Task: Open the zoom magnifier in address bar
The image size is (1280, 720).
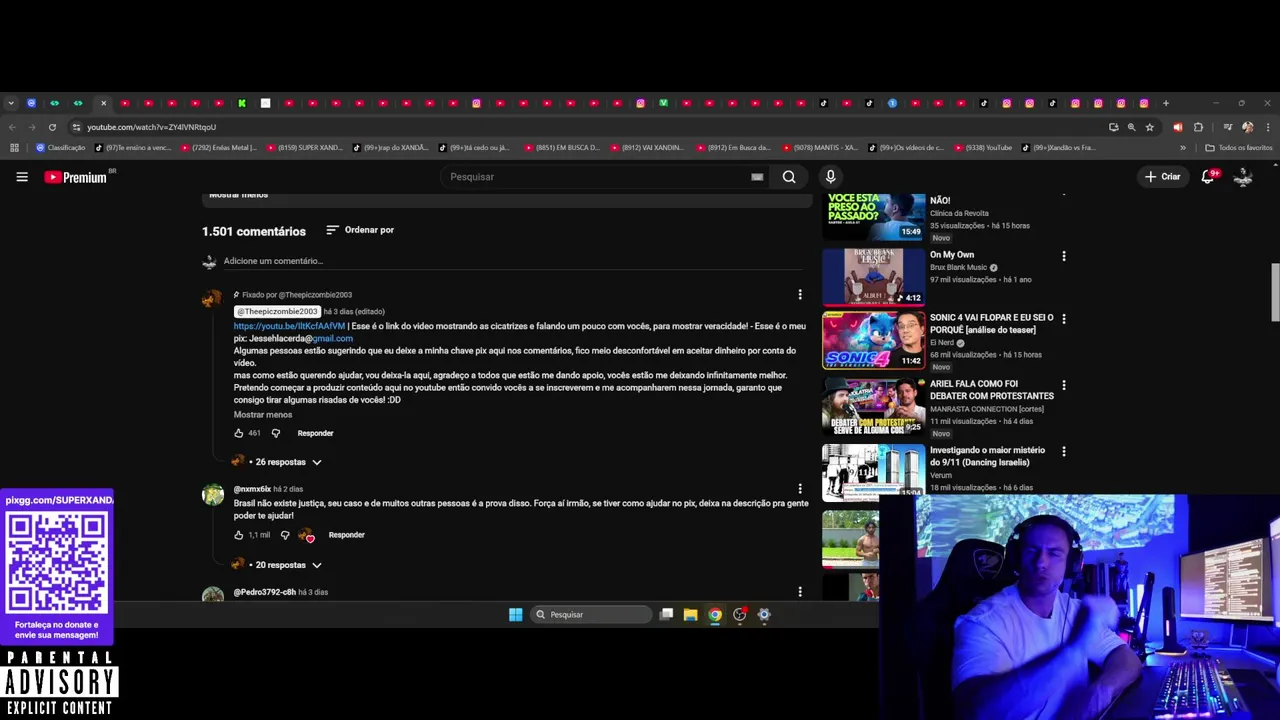Action: (x=1131, y=127)
